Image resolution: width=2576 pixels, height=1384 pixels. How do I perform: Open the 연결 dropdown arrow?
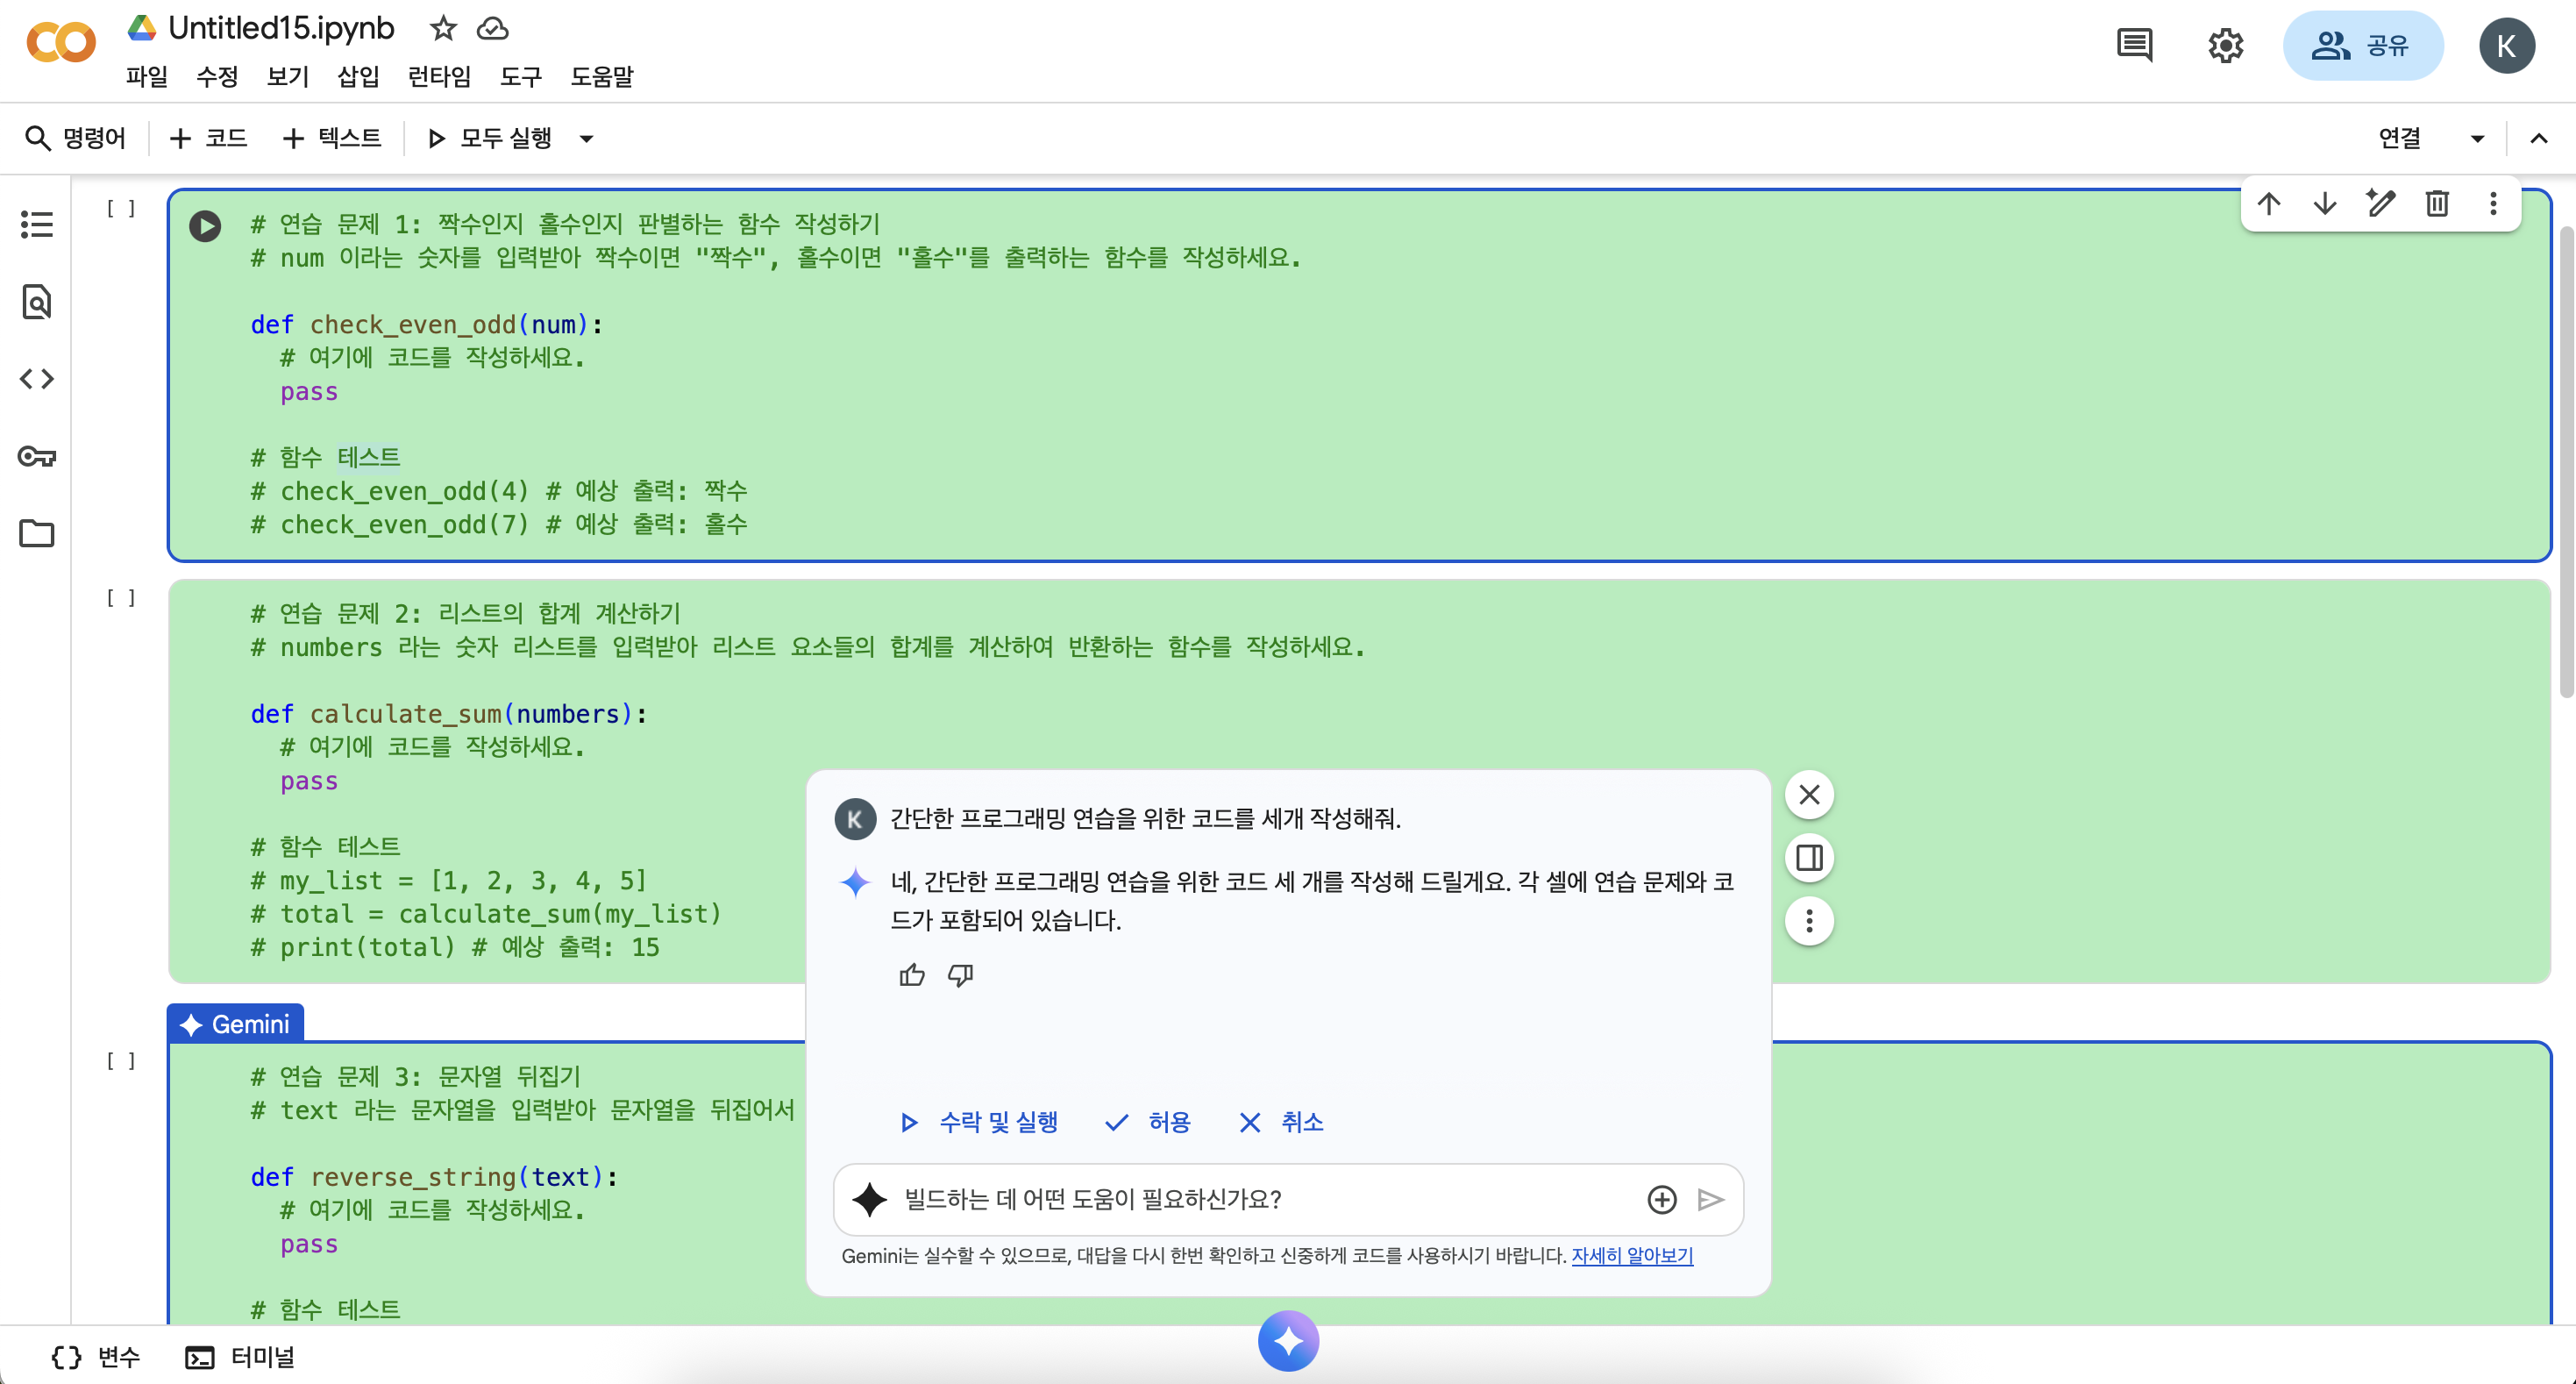click(2477, 139)
